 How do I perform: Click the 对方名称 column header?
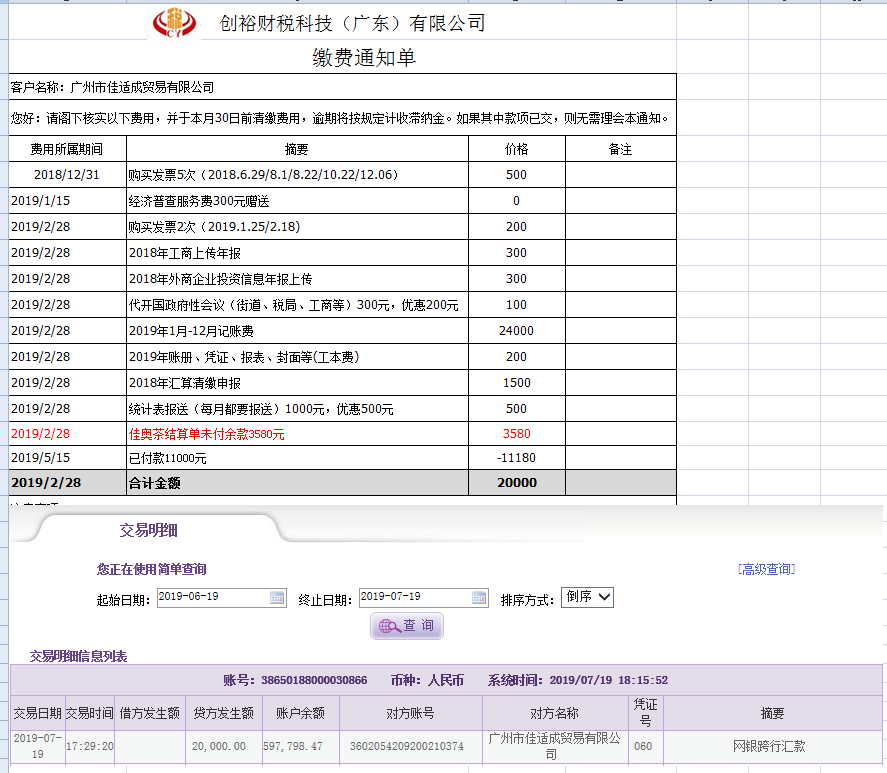click(x=555, y=713)
